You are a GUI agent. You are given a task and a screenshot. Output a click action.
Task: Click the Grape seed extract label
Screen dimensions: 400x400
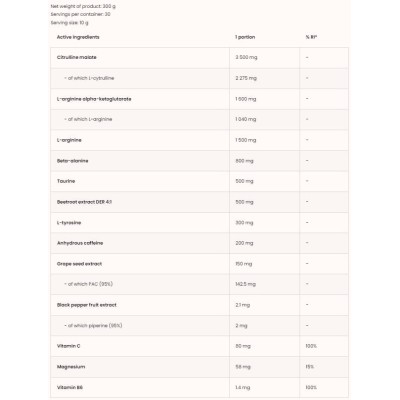(79, 264)
